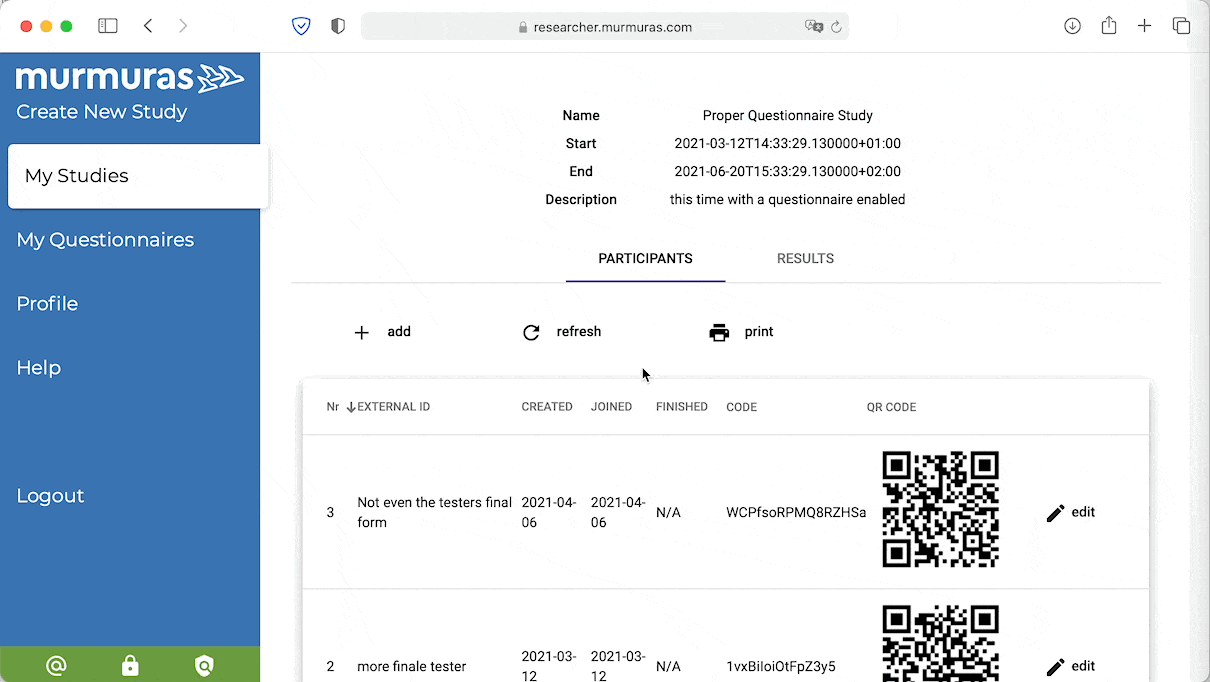Reload the page with the address bar refresh icon
Screen dimensions: 1210x682
pyautogui.click(x=835, y=27)
